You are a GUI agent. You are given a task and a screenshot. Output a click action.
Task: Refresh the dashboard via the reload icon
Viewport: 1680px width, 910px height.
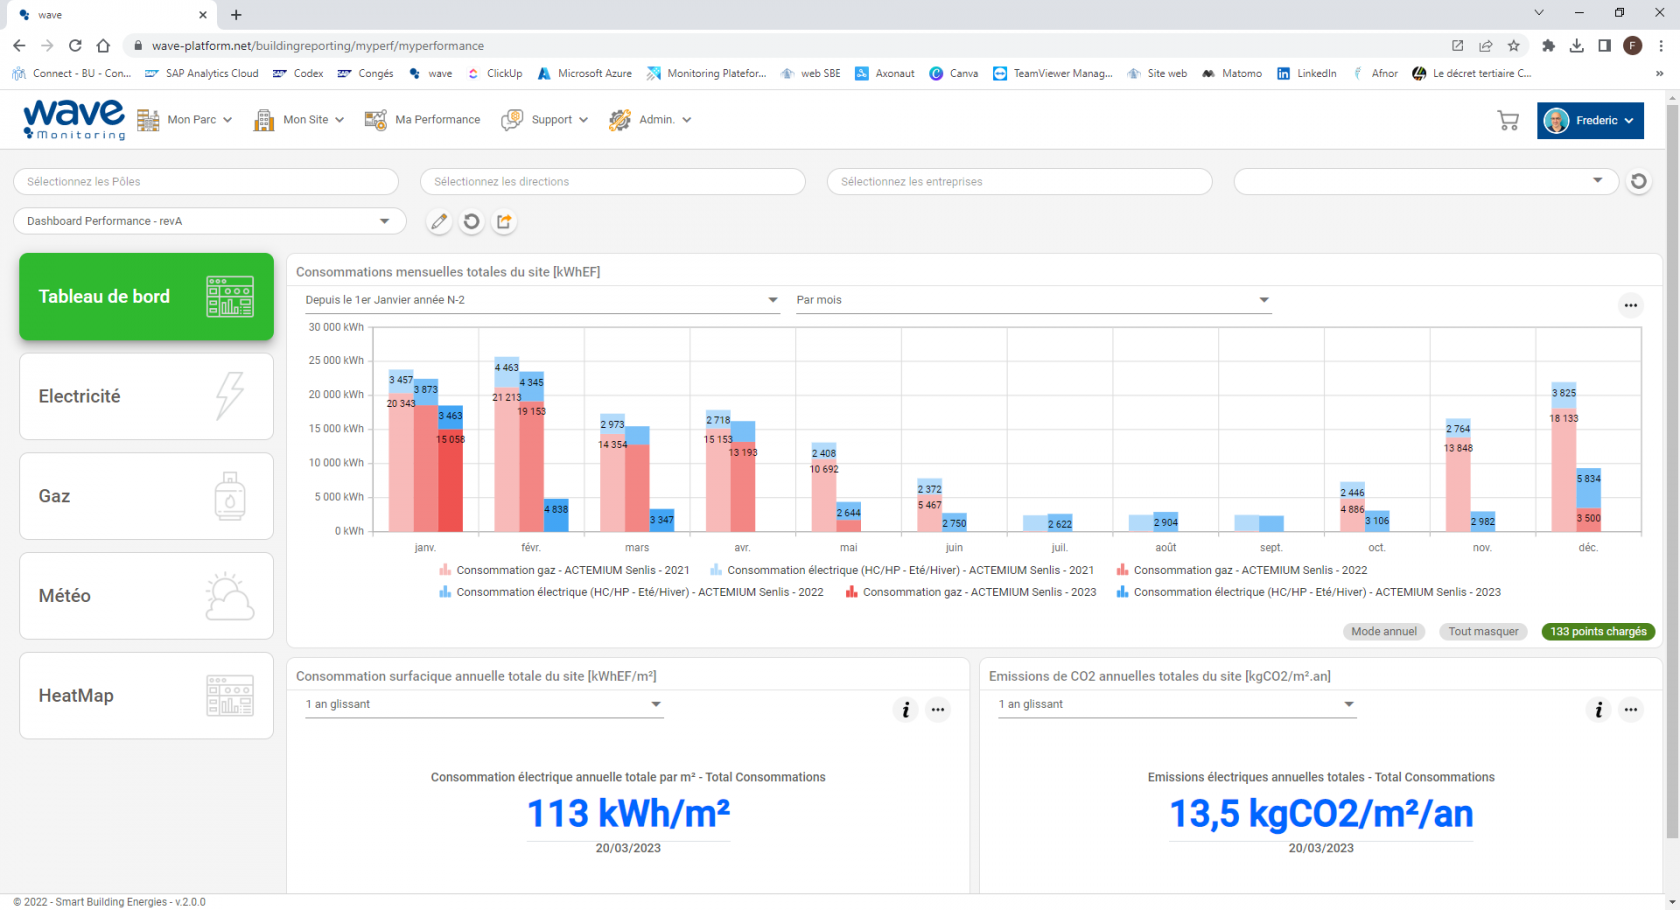pos(471,221)
